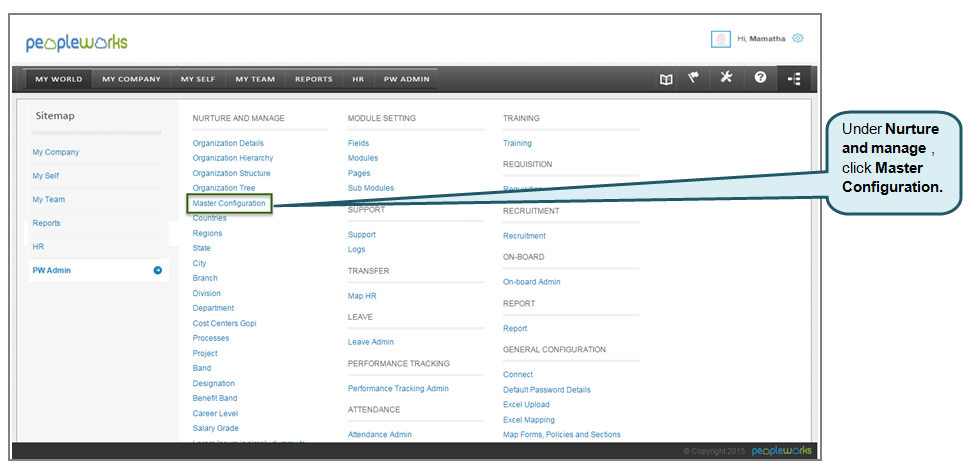Open the City link
The image size is (965, 466).
pos(199,263)
